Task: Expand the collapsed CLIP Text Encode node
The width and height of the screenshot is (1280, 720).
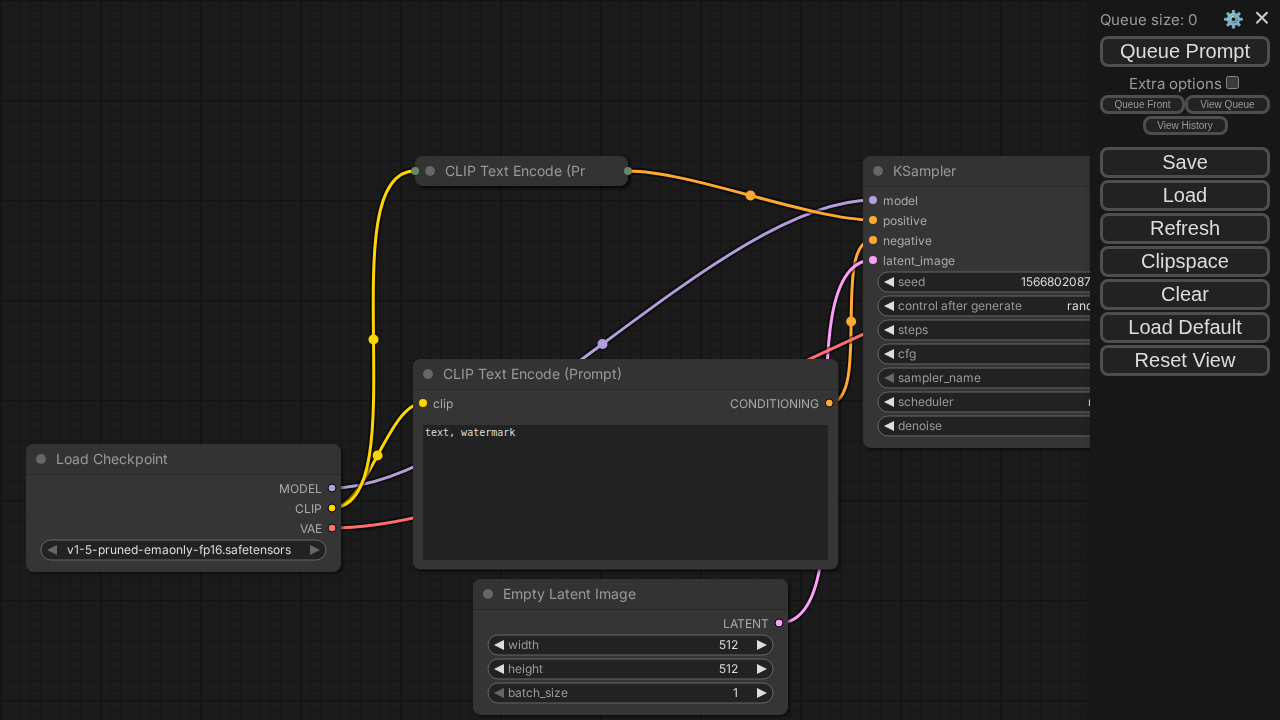Action: (x=430, y=171)
